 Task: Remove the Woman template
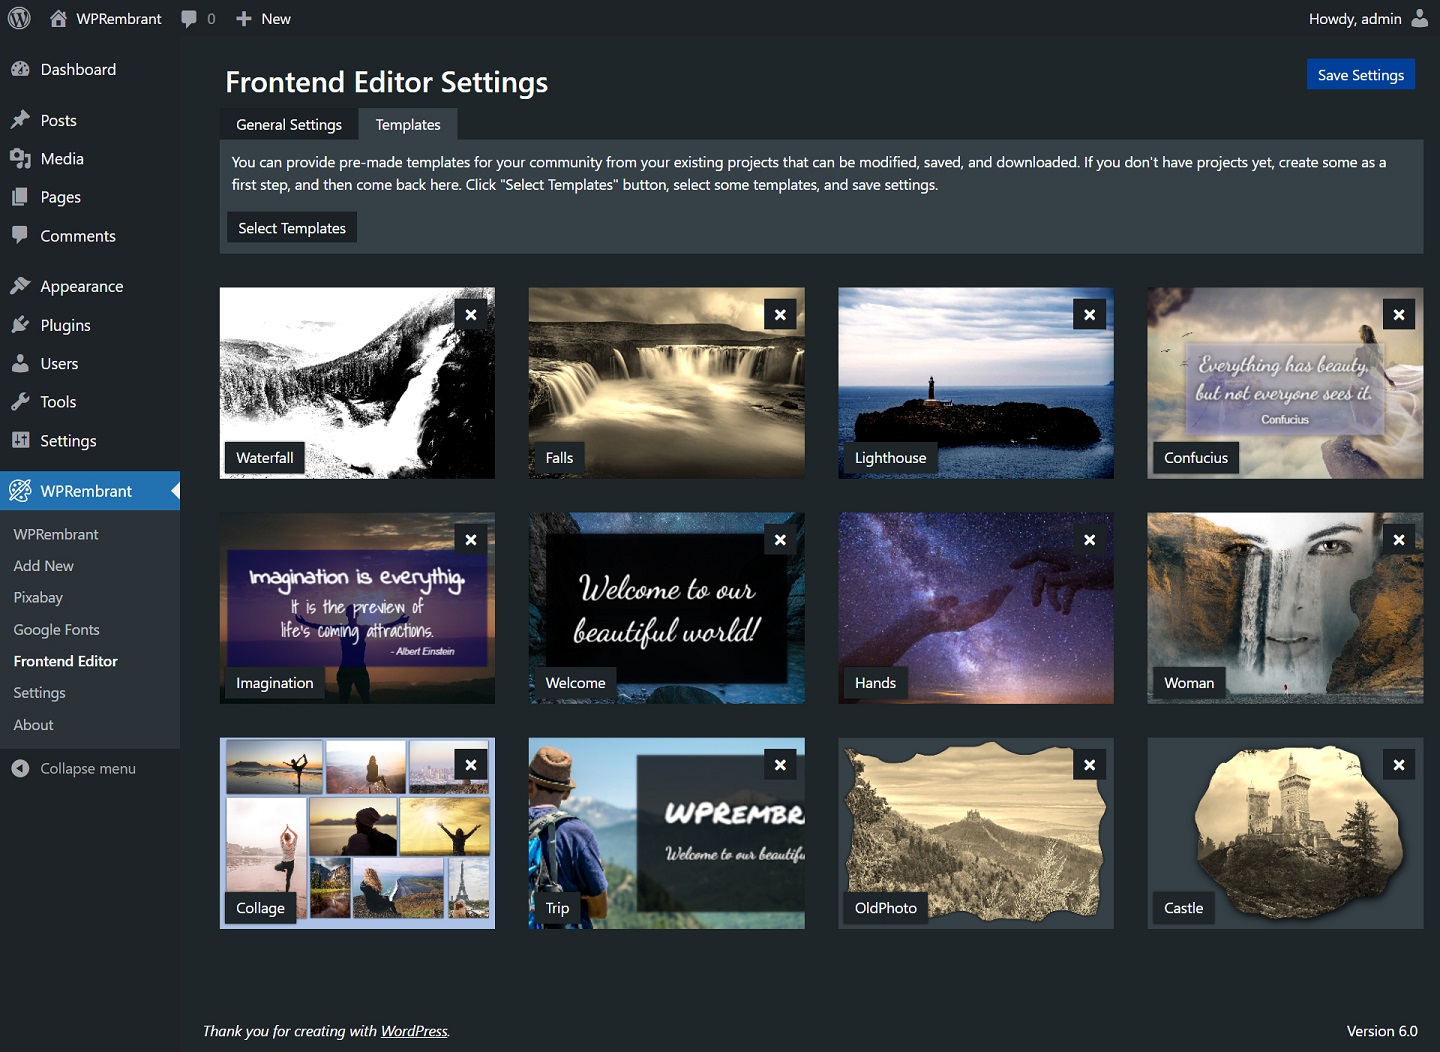(x=1399, y=539)
